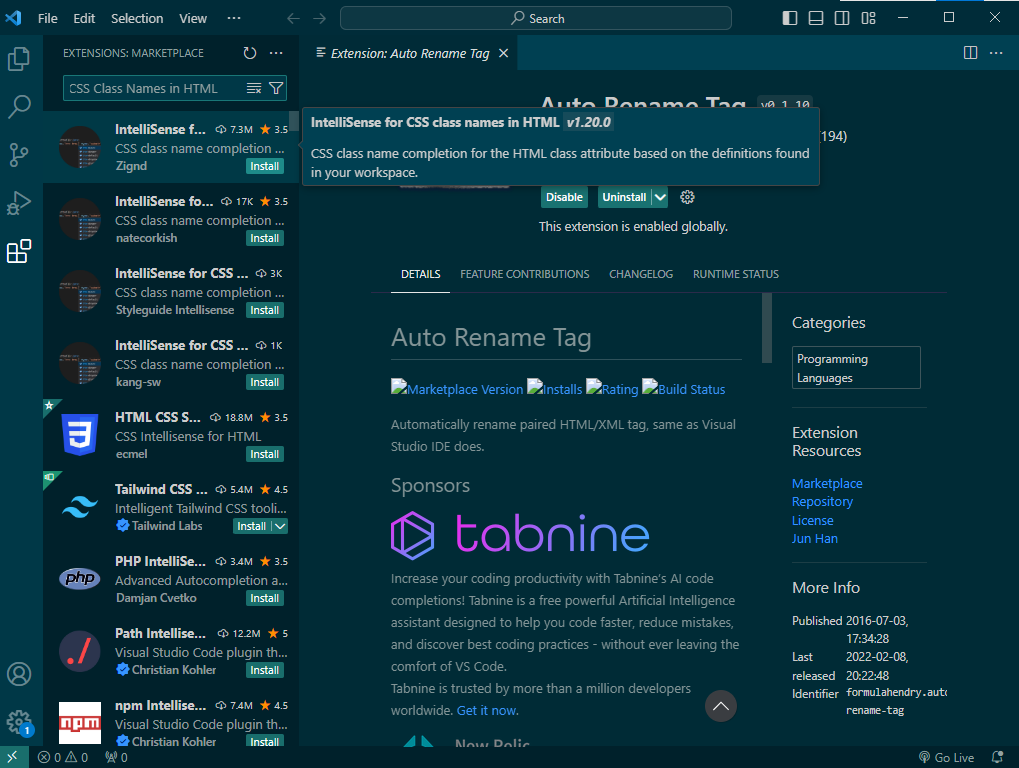The image size is (1019, 768).
Task: Go back in navigation history
Action: pos(293,18)
